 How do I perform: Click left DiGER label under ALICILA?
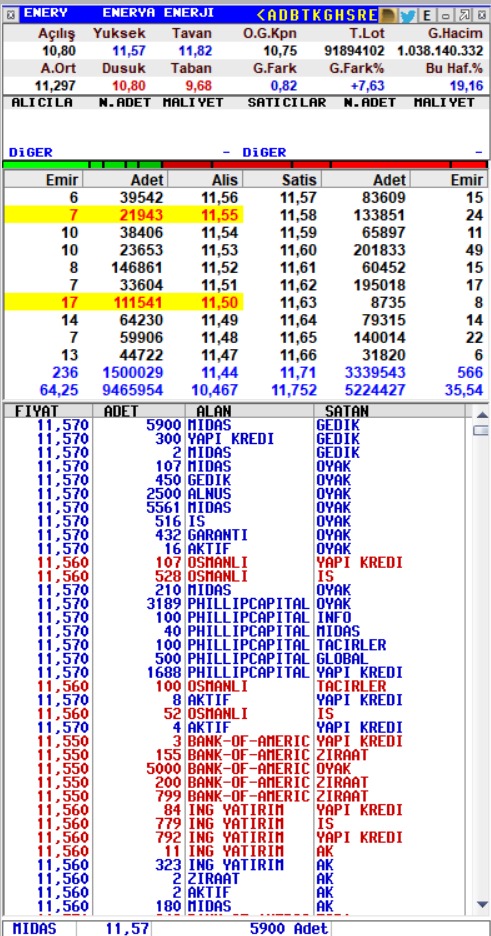pos(30,153)
